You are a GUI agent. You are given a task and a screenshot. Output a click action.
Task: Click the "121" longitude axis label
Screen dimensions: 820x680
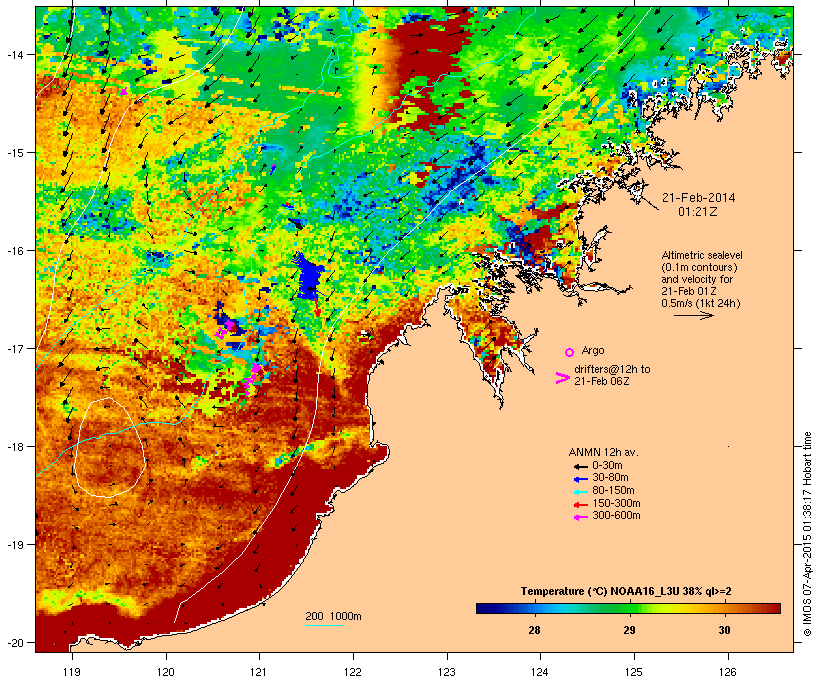[259, 672]
